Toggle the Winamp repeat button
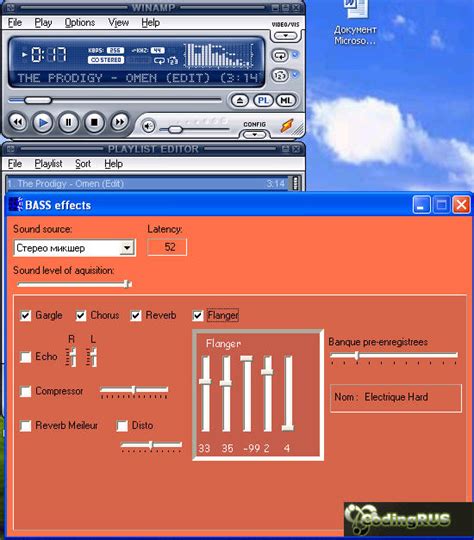 [x=280, y=55]
